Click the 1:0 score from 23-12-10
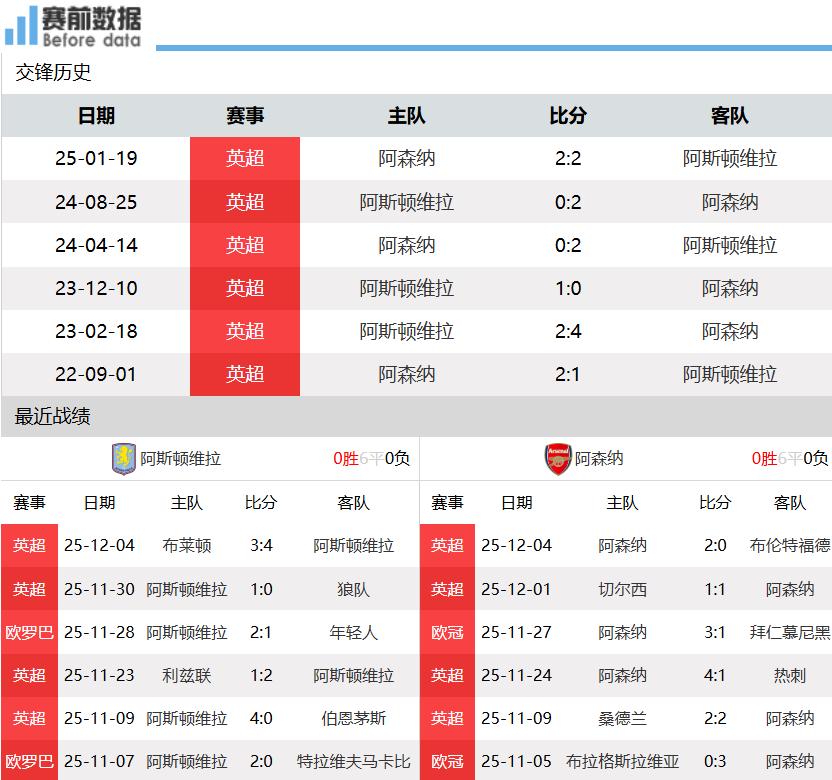The width and height of the screenshot is (832, 780). click(568, 288)
